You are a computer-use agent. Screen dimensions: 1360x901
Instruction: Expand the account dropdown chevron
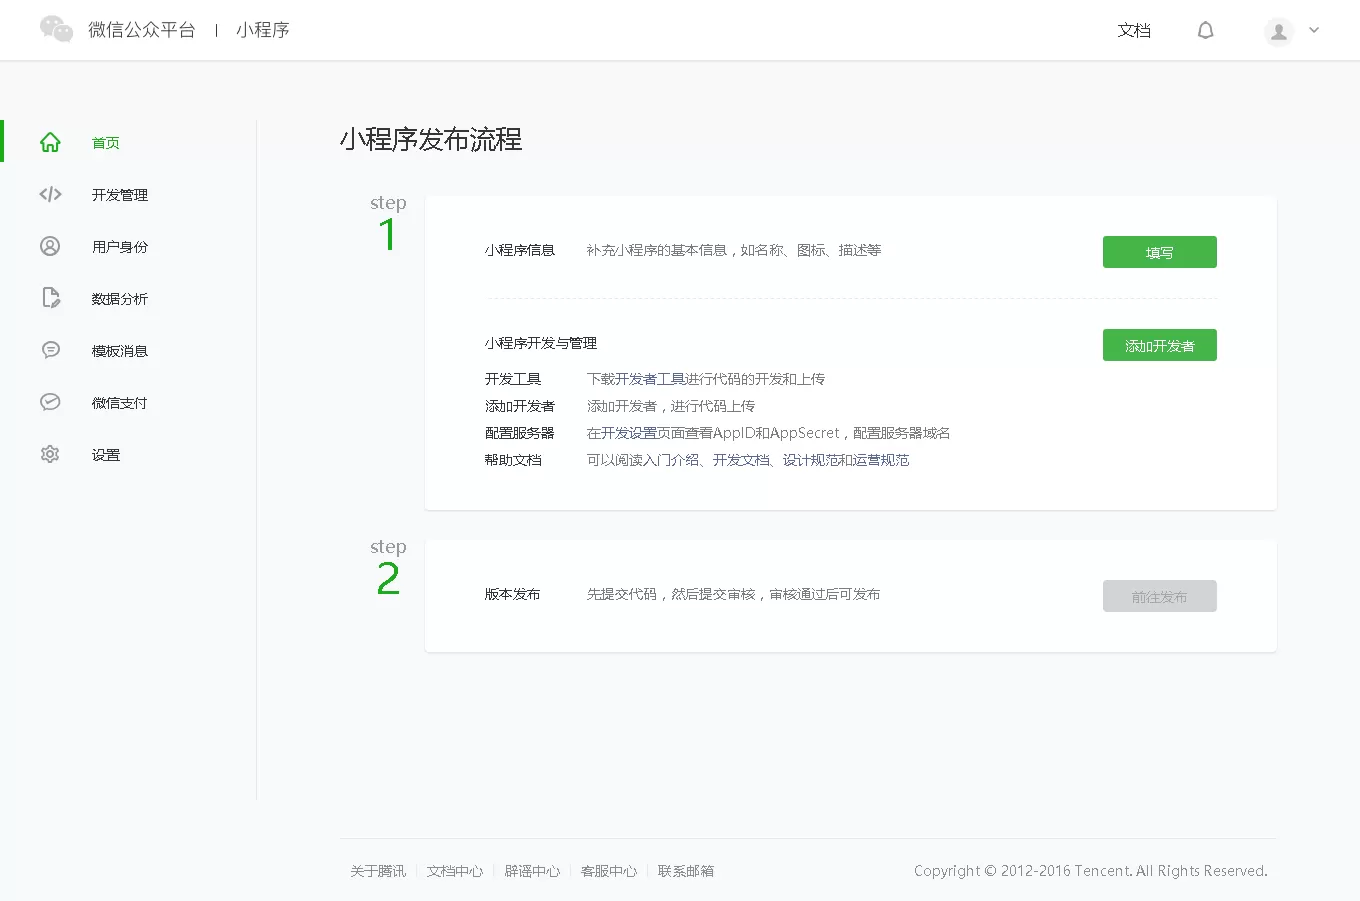tap(1314, 30)
